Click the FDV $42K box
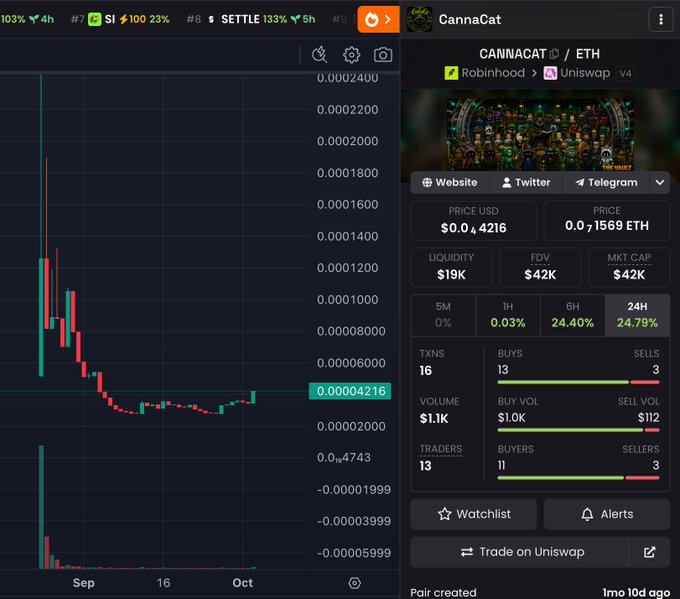Screen dimensions: 680x599 click(x=540, y=267)
